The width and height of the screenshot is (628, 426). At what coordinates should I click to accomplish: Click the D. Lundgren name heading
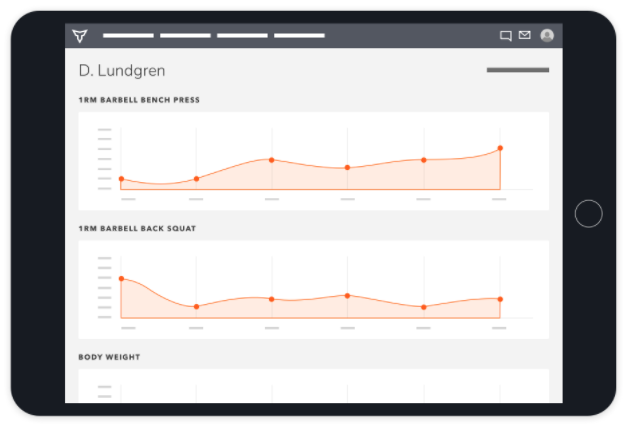122,71
